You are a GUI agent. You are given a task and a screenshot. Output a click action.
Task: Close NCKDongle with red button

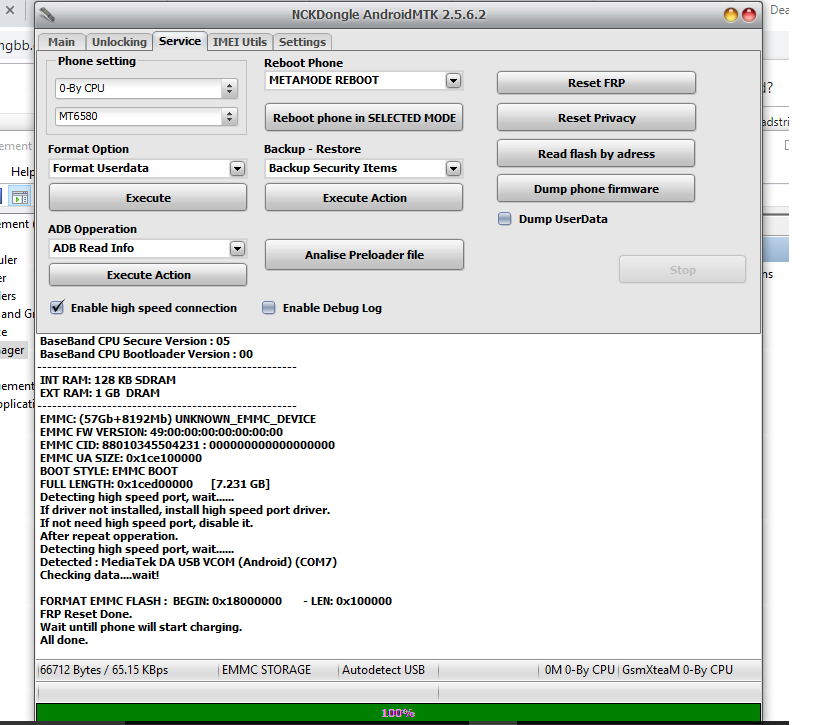(749, 15)
